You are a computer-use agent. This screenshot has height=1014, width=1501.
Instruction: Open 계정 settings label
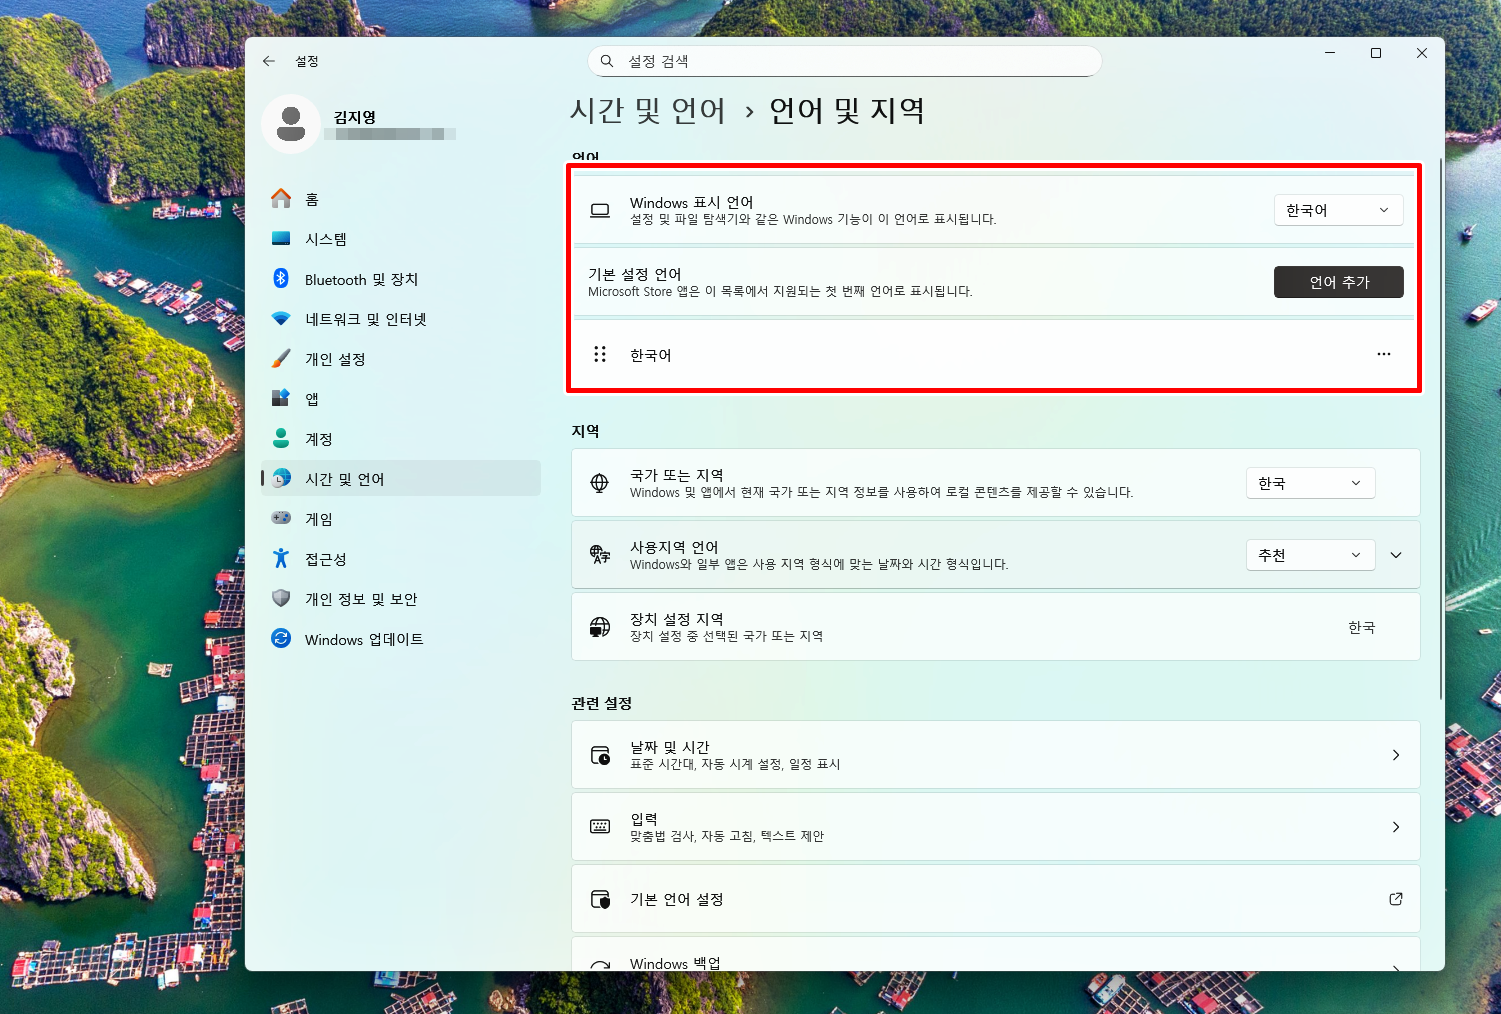click(x=319, y=439)
